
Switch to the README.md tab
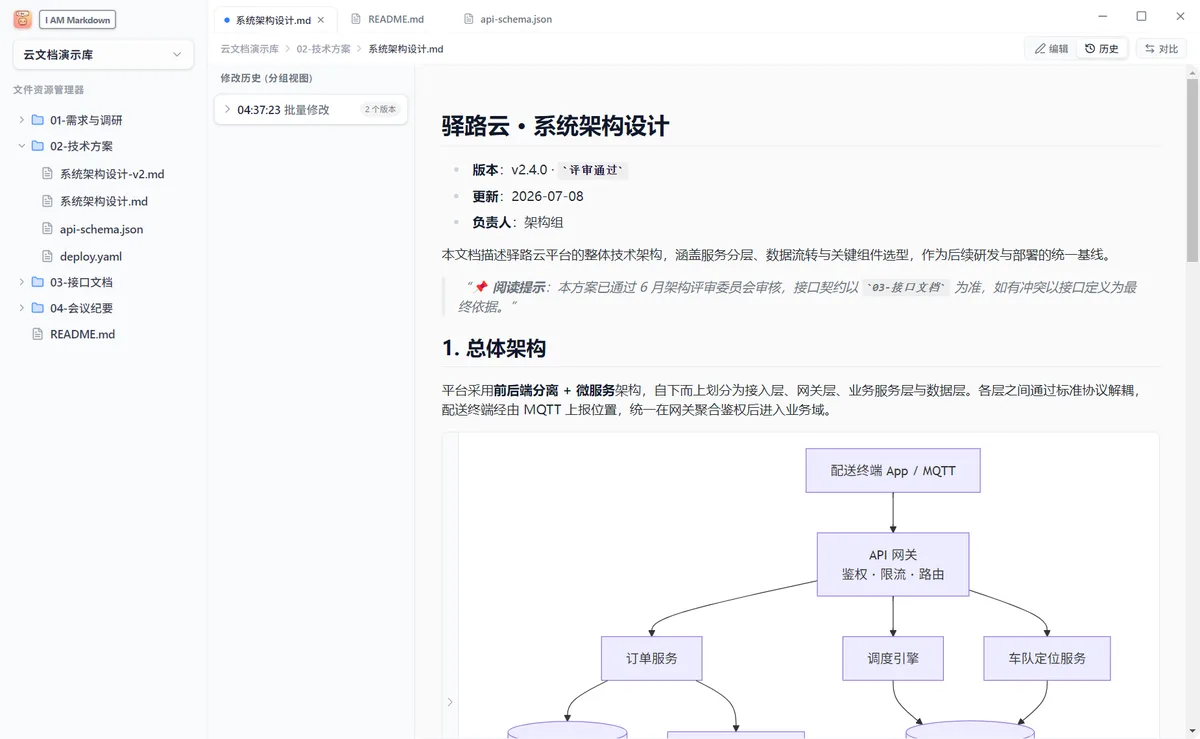[387, 19]
